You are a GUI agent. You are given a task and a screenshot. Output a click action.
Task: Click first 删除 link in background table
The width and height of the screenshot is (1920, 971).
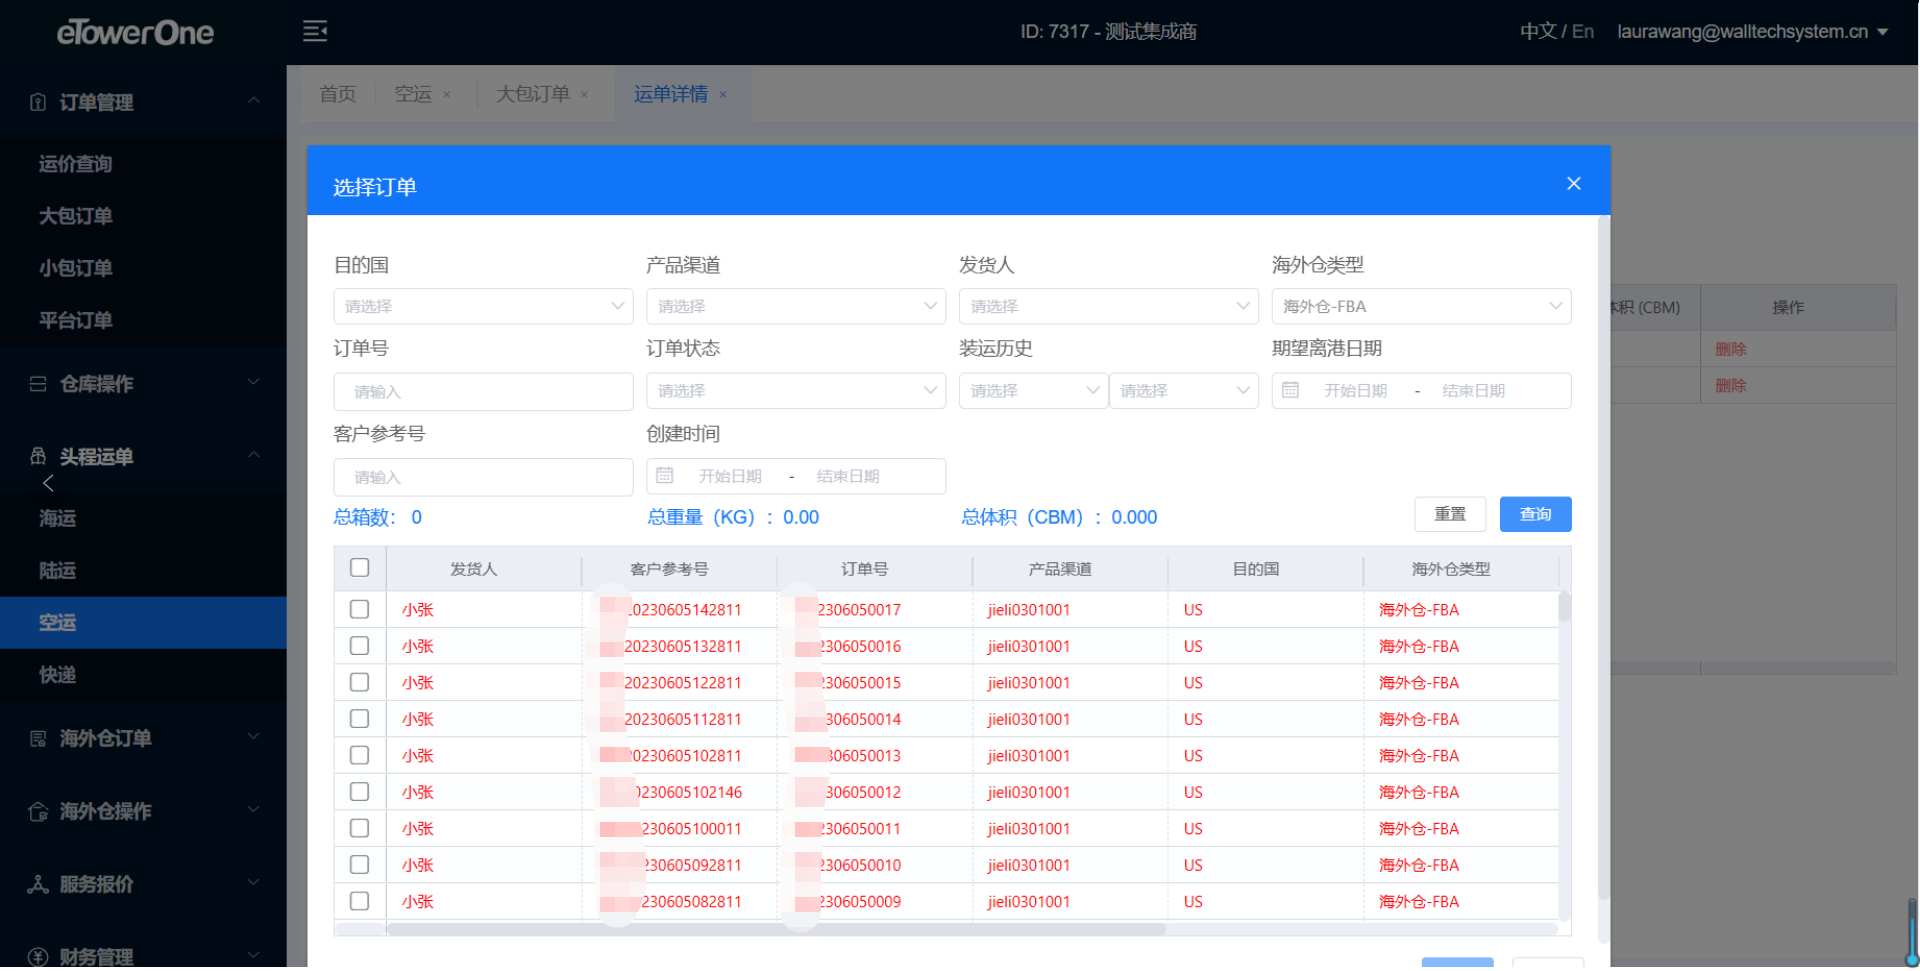(x=1730, y=349)
